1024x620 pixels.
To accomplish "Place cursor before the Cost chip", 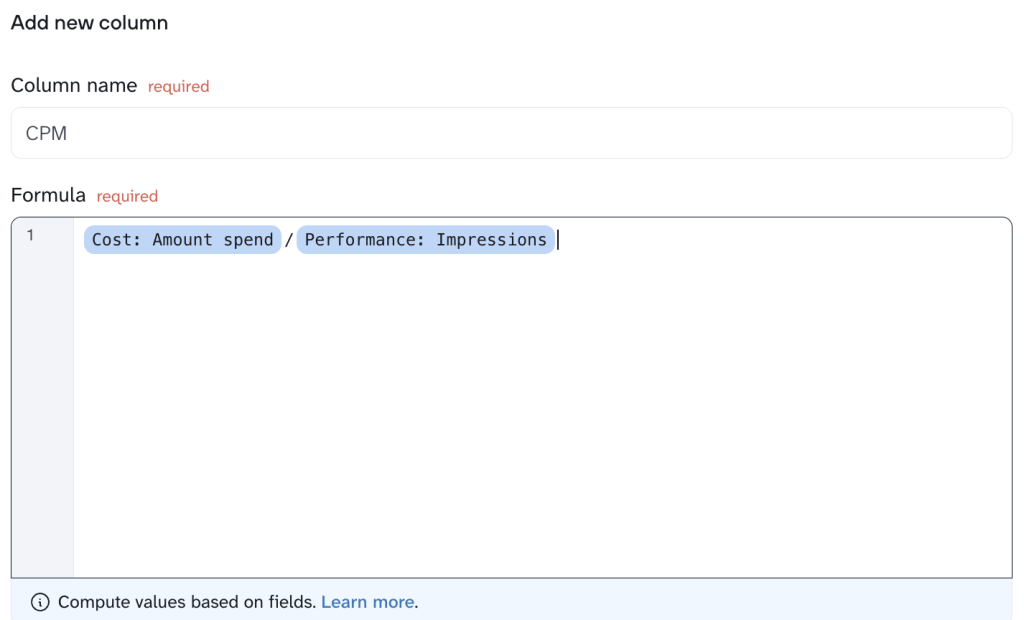I will tap(81, 240).
